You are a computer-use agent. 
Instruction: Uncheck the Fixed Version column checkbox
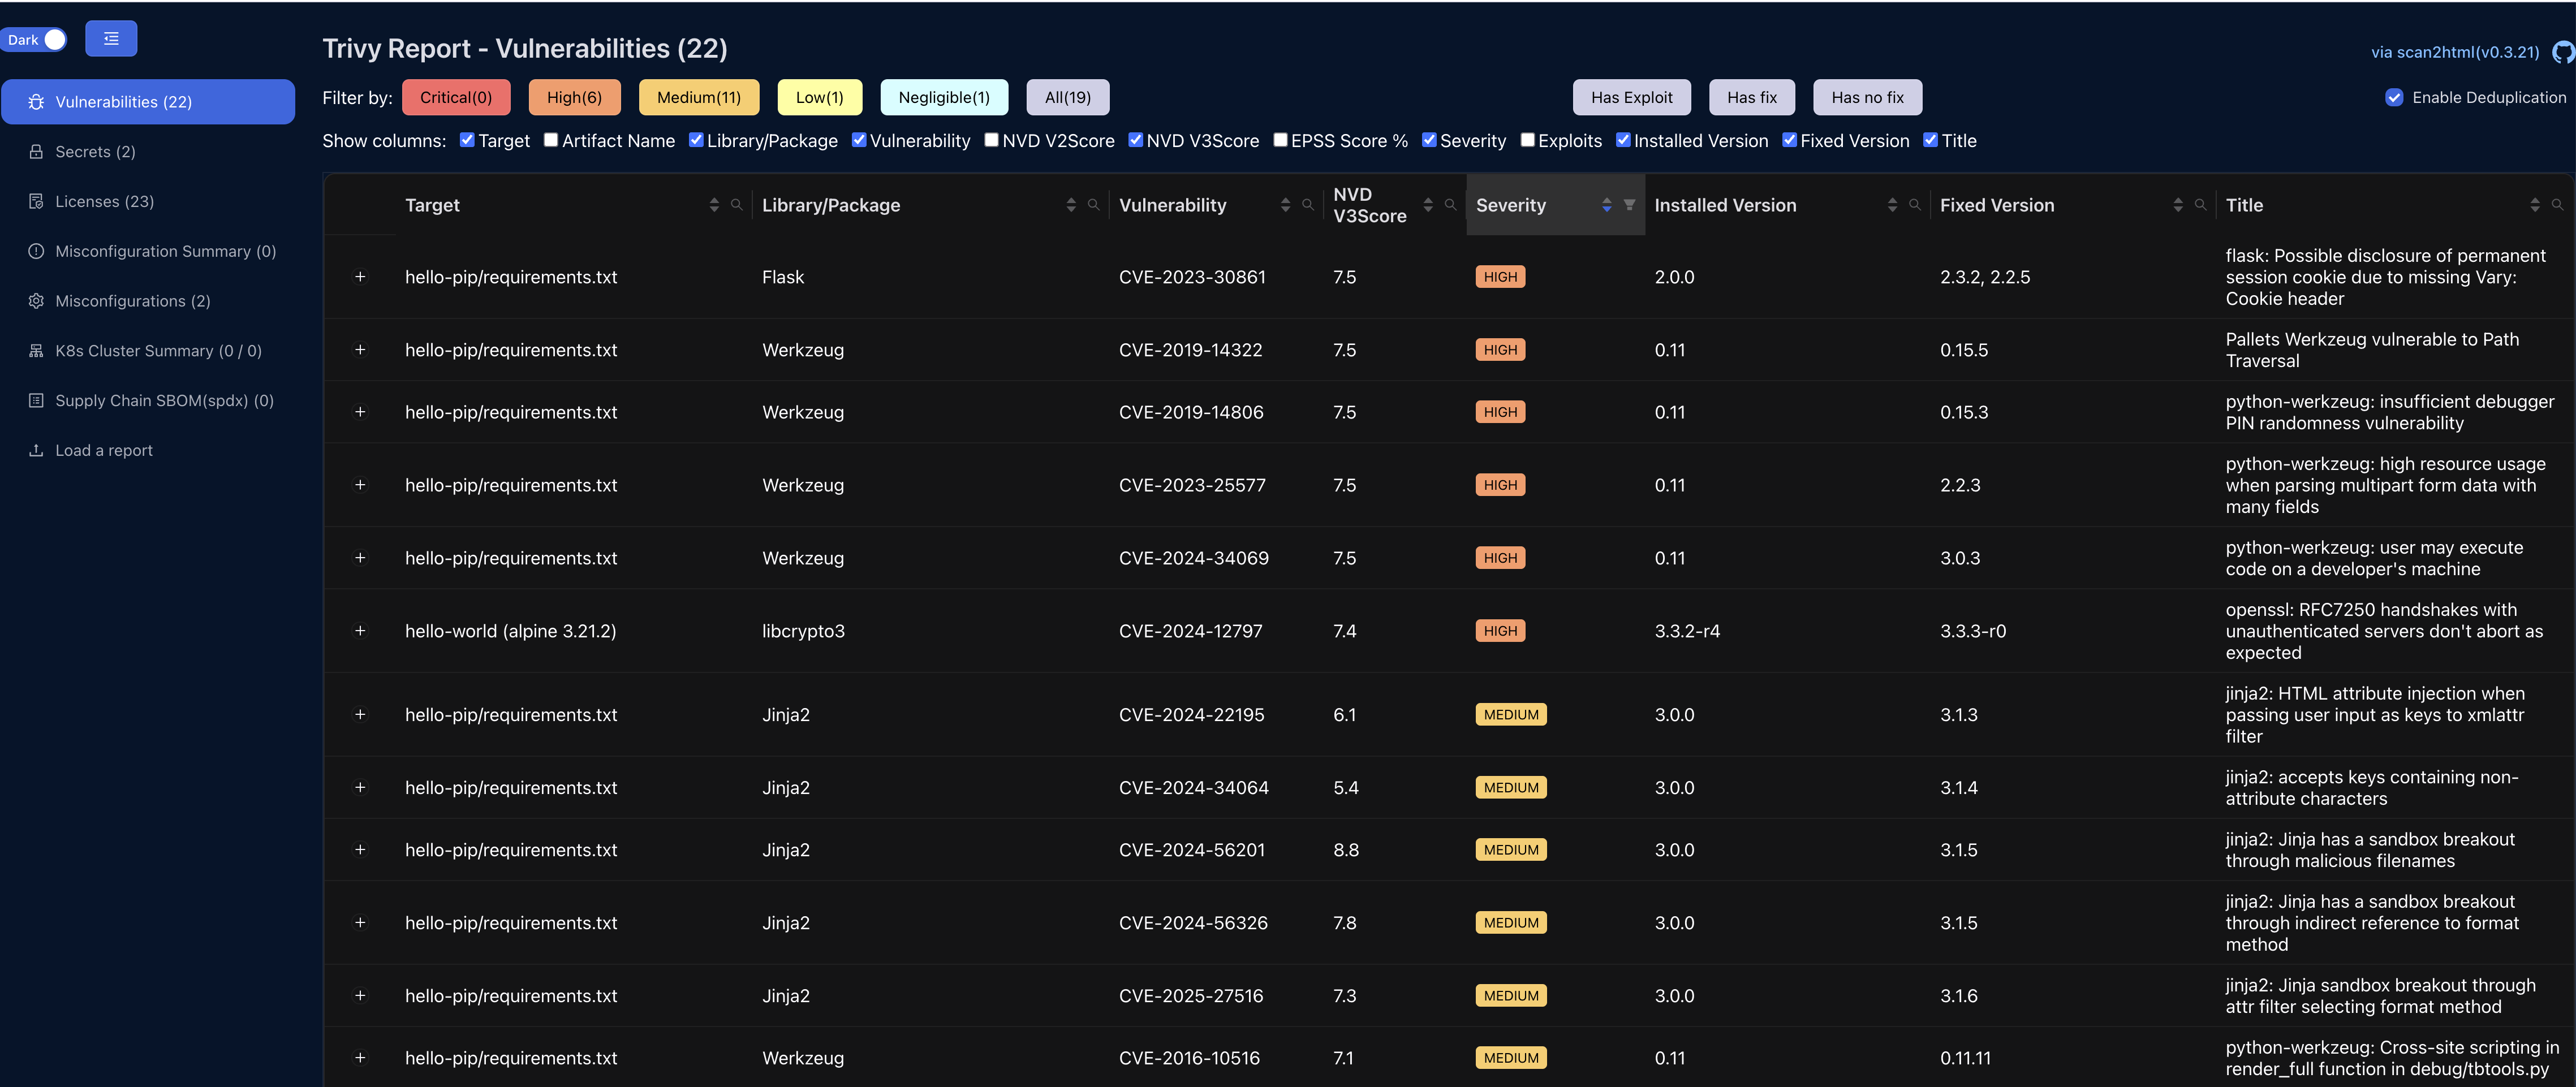click(1789, 140)
